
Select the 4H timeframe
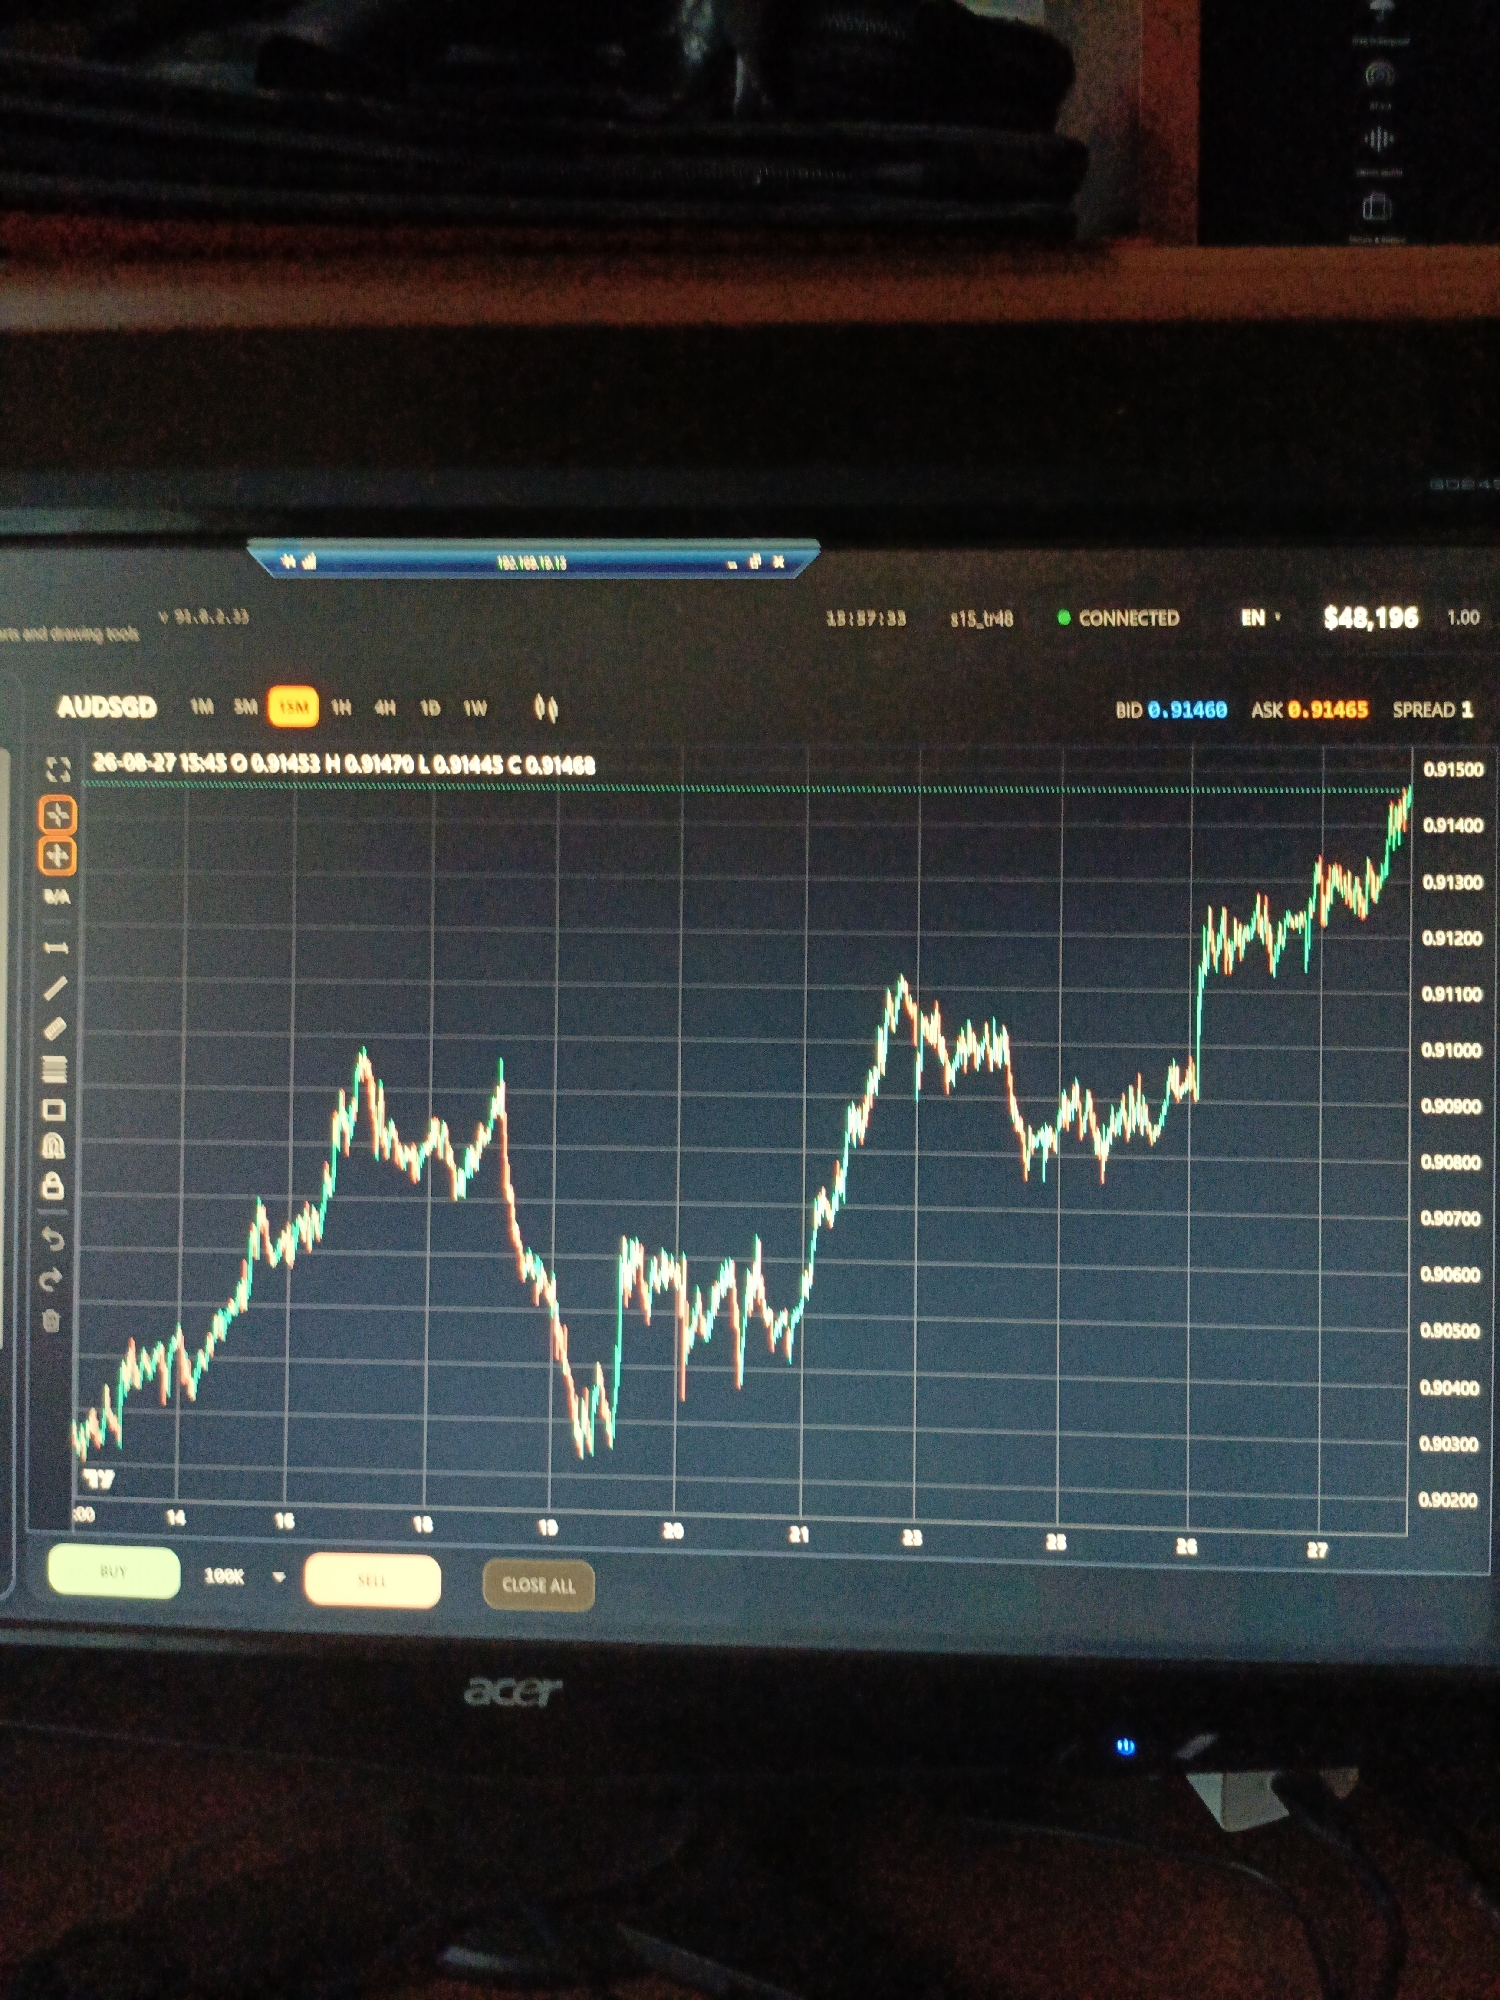(385, 708)
